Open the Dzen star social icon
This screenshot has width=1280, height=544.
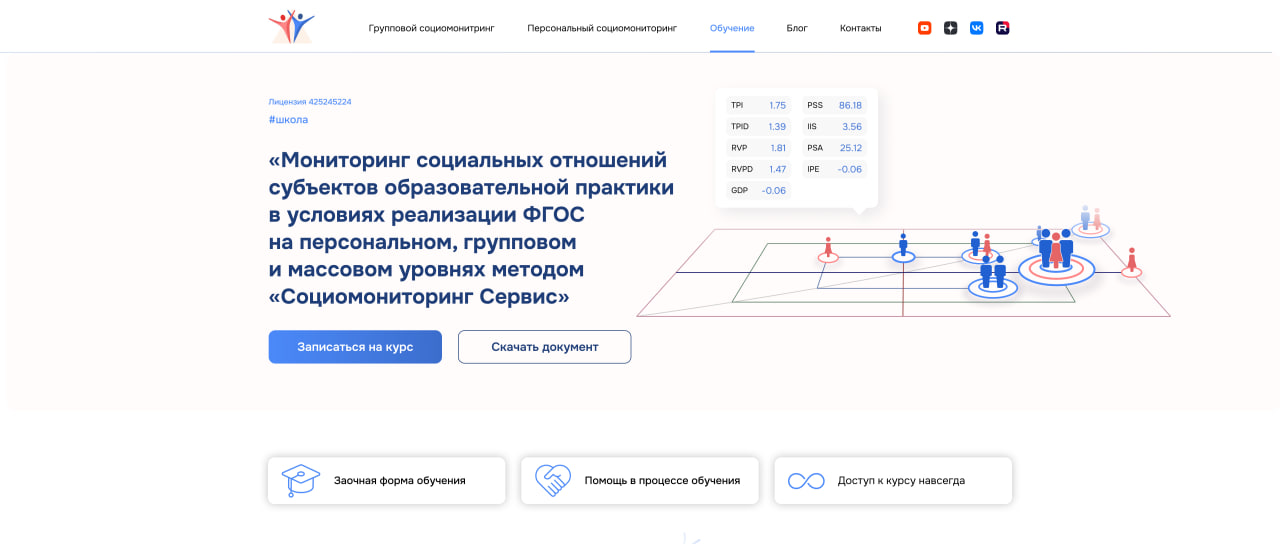(x=951, y=28)
